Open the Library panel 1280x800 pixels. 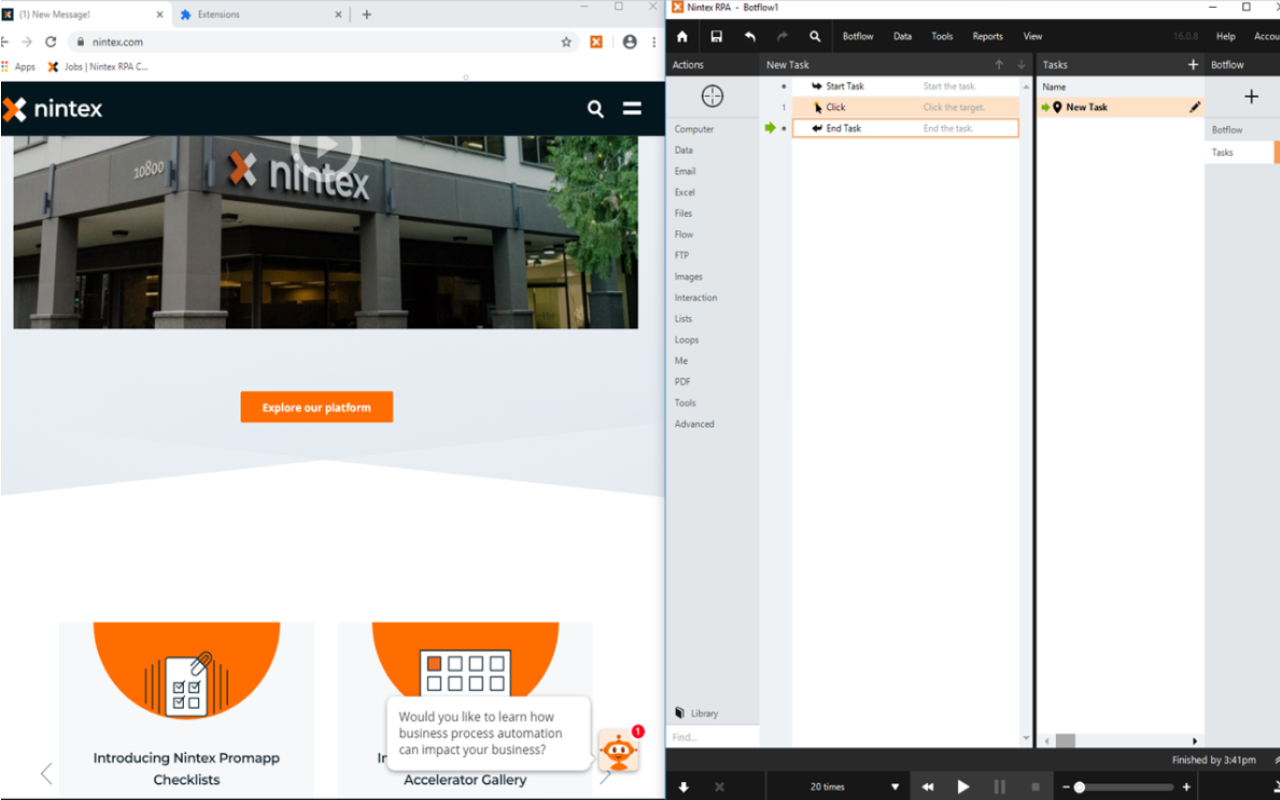698,712
